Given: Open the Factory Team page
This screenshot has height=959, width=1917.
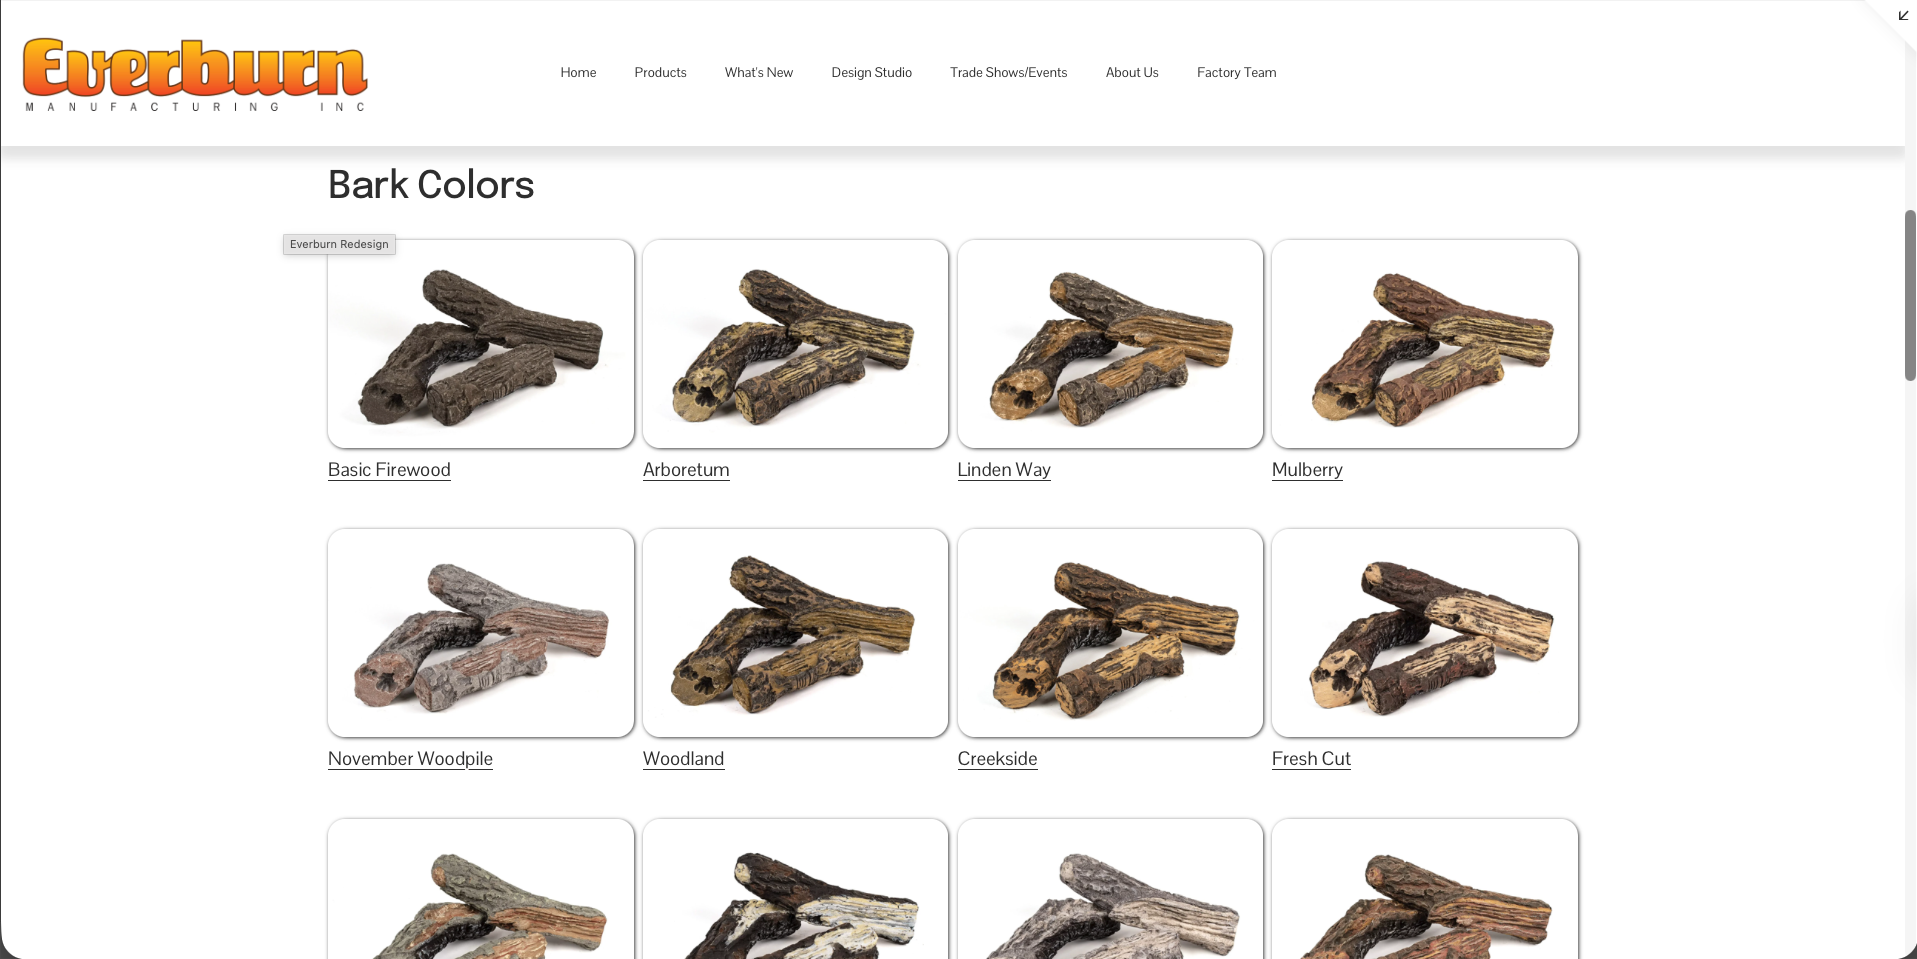Looking at the screenshot, I should click(x=1236, y=73).
